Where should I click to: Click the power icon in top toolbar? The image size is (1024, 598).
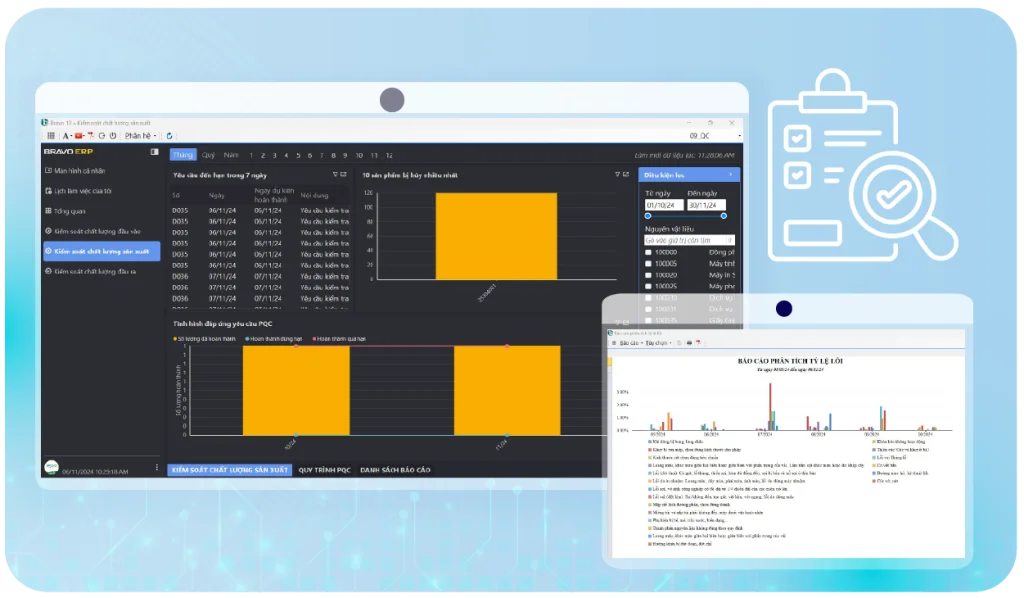(x=113, y=135)
